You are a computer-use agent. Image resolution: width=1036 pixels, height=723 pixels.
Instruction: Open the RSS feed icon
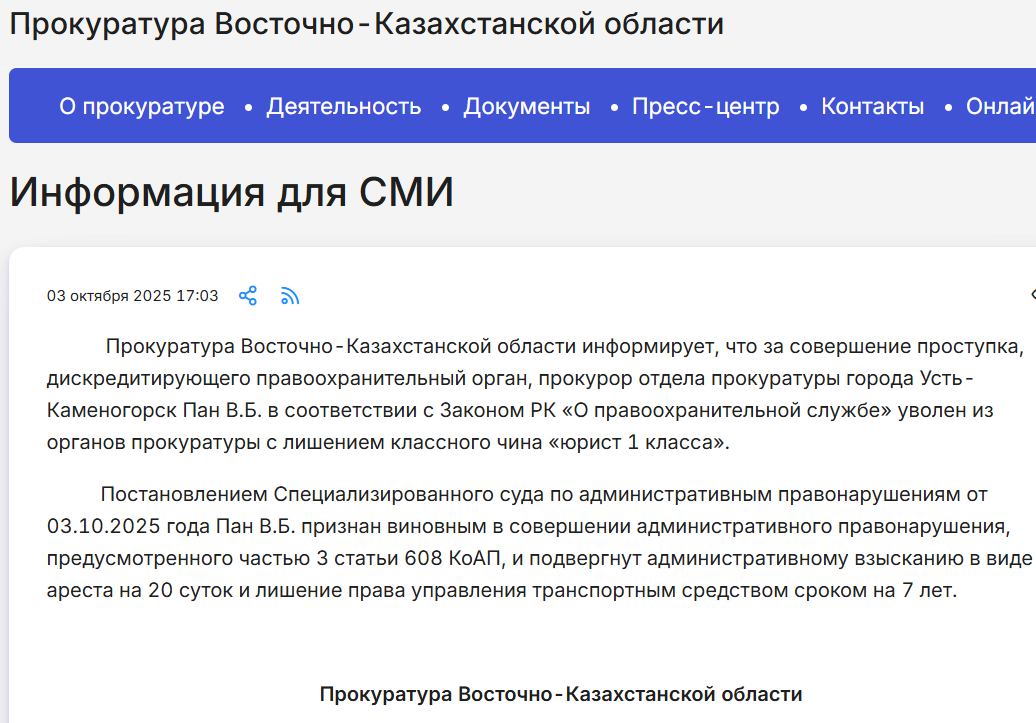[290, 296]
